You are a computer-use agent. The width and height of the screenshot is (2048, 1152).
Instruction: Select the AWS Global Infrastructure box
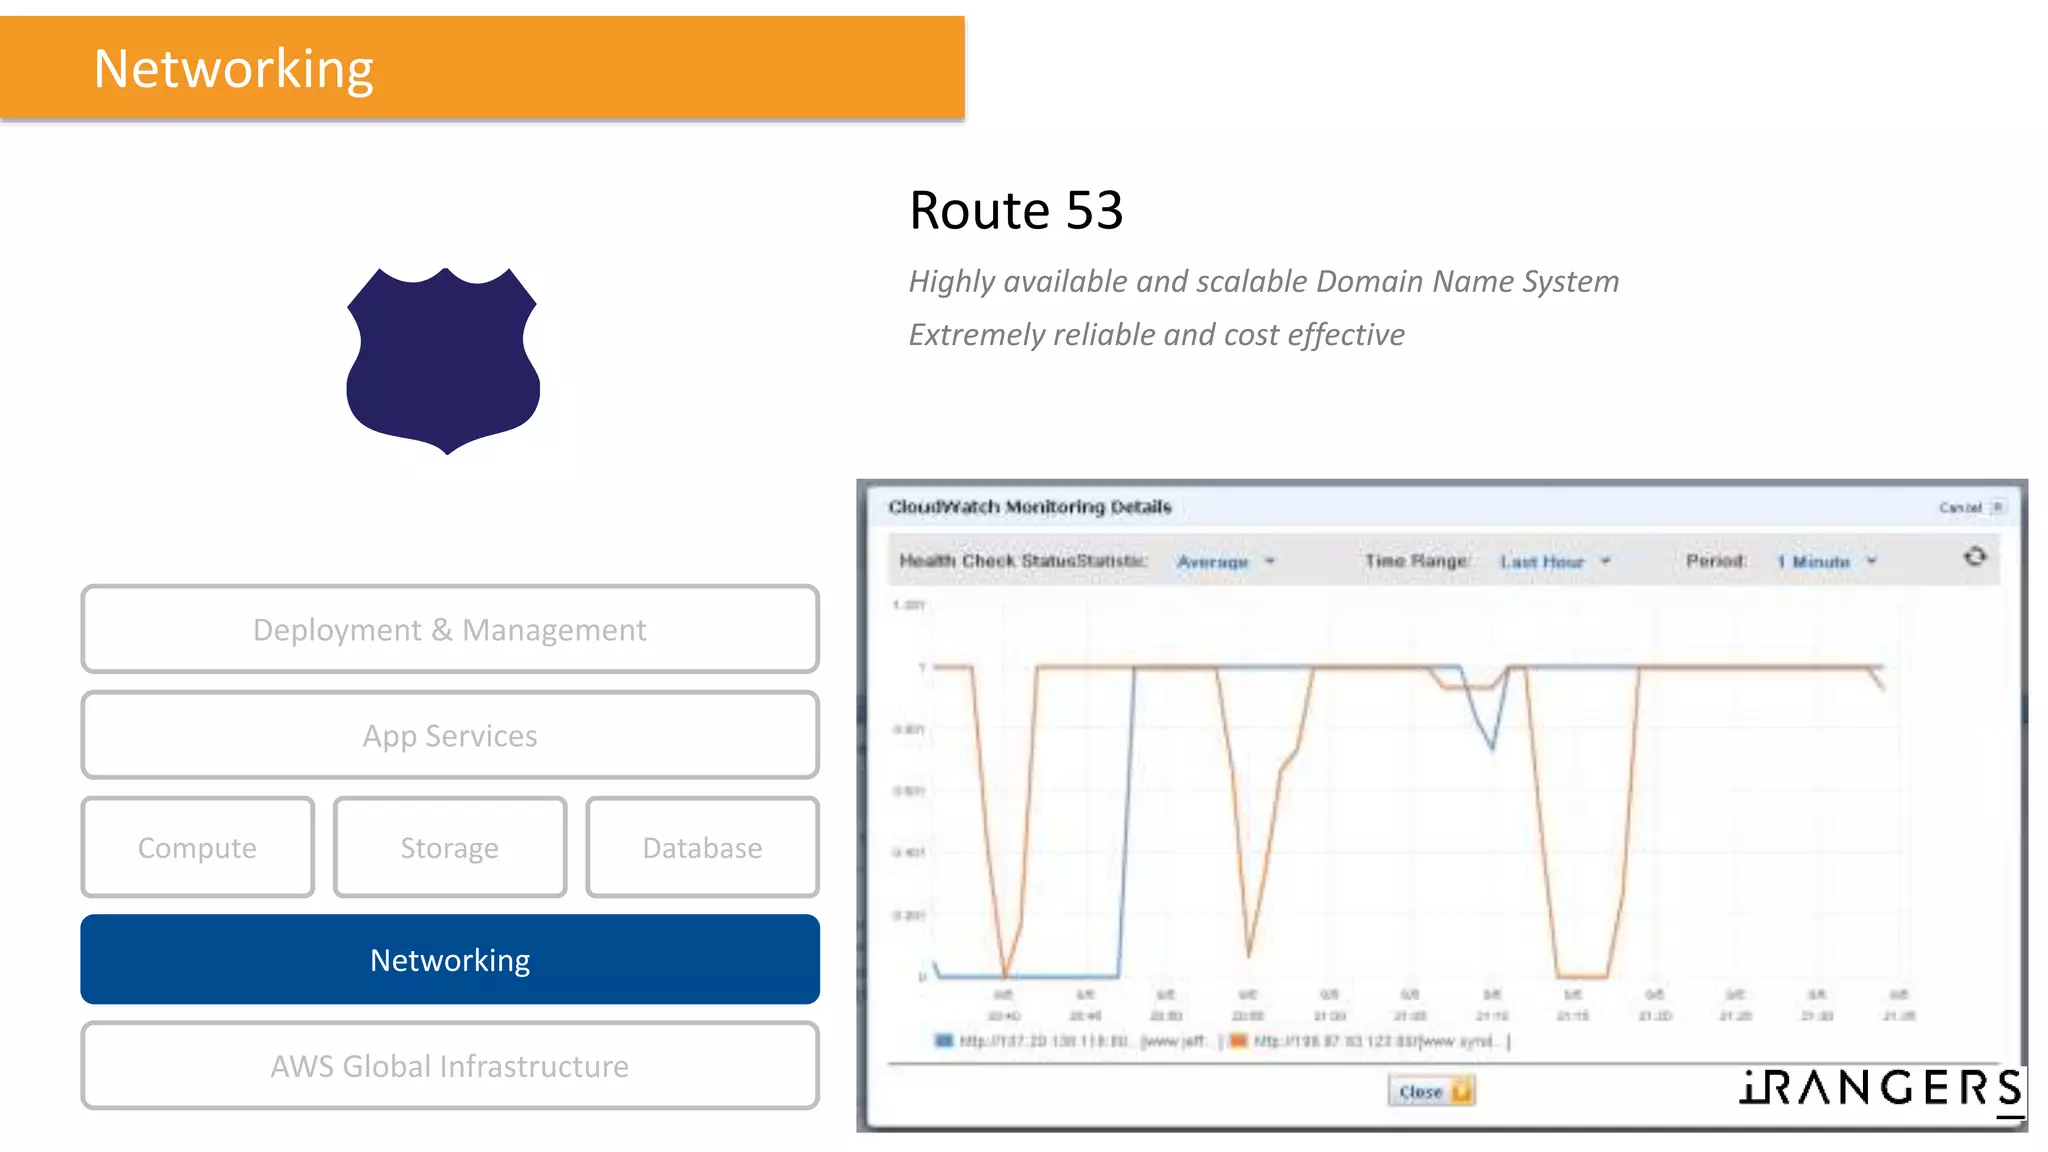pos(450,1065)
